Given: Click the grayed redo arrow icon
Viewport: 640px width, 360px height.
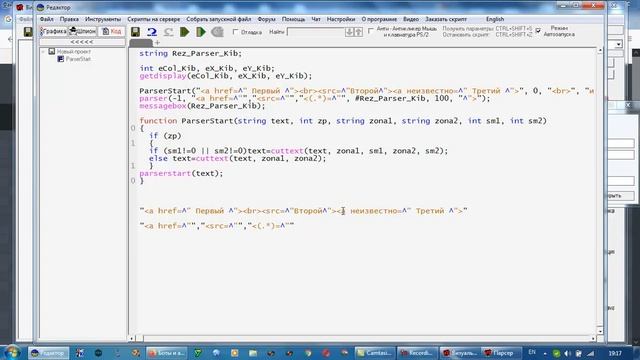Looking at the screenshot, I should [168, 32].
